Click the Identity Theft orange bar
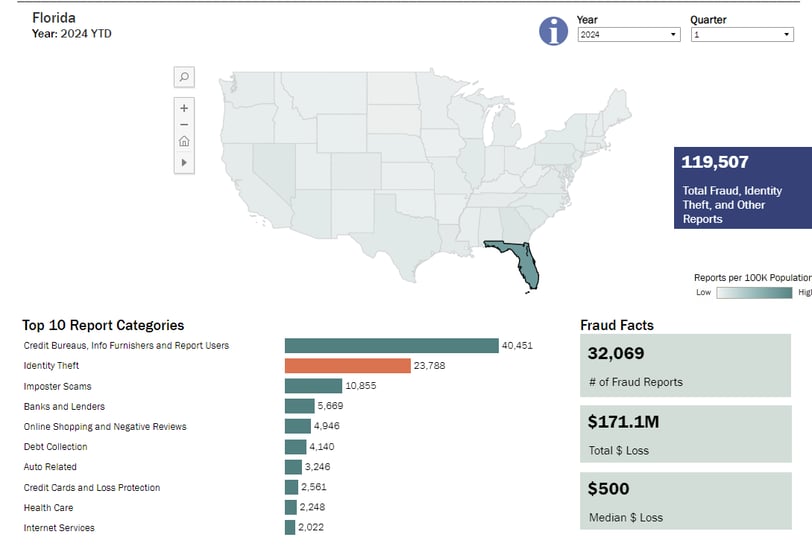 click(x=347, y=366)
